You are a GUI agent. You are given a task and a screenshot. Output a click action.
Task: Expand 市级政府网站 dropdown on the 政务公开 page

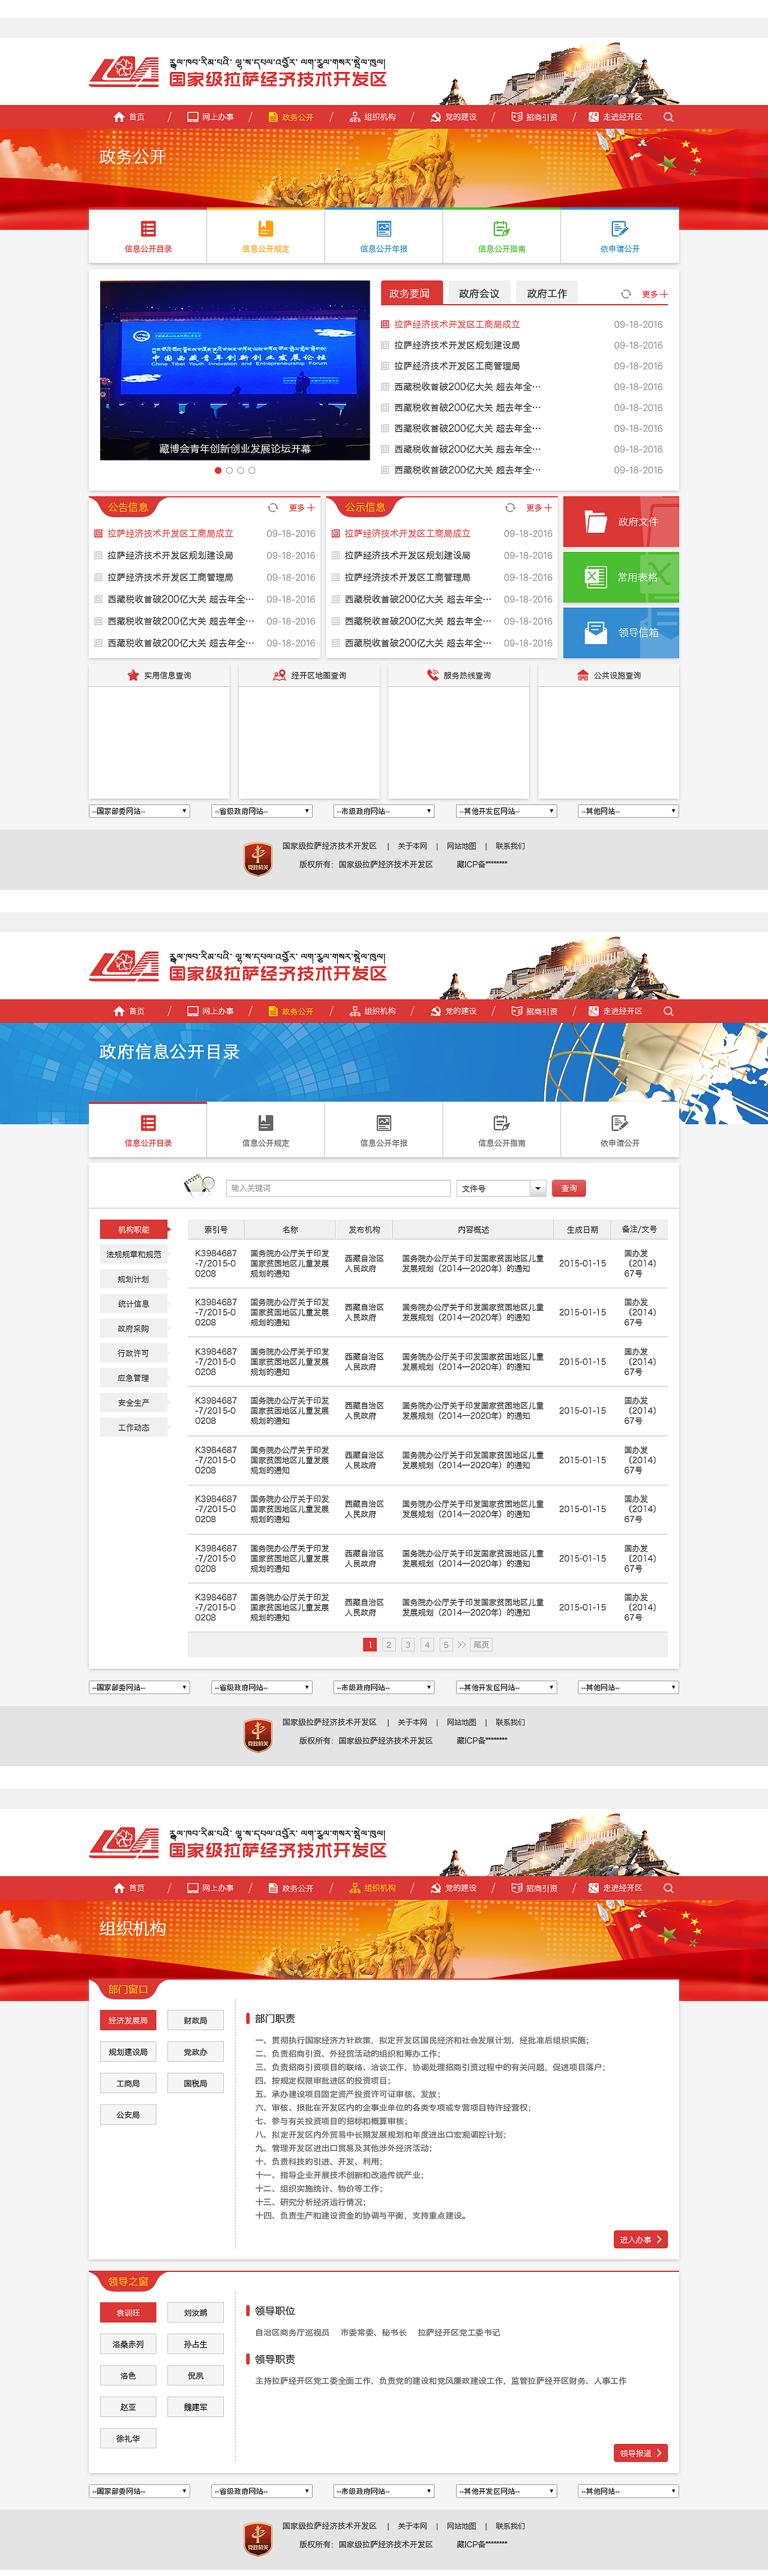384,811
